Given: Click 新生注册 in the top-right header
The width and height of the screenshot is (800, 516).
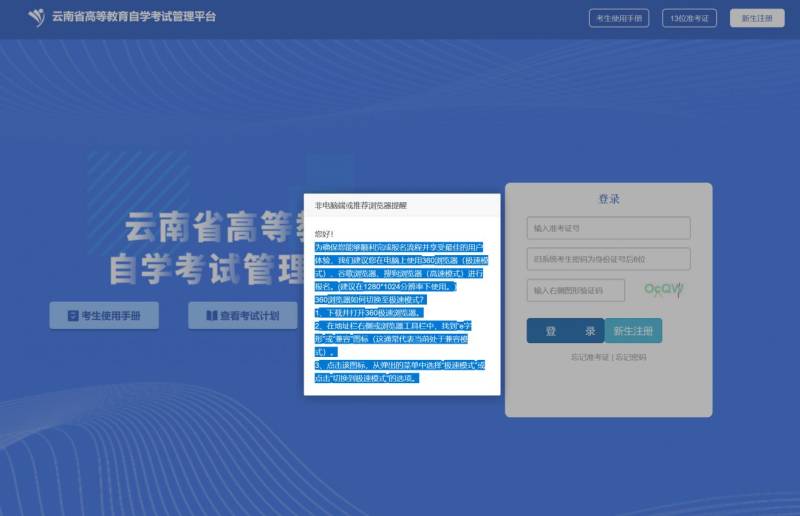Looking at the screenshot, I should pyautogui.click(x=757, y=18).
